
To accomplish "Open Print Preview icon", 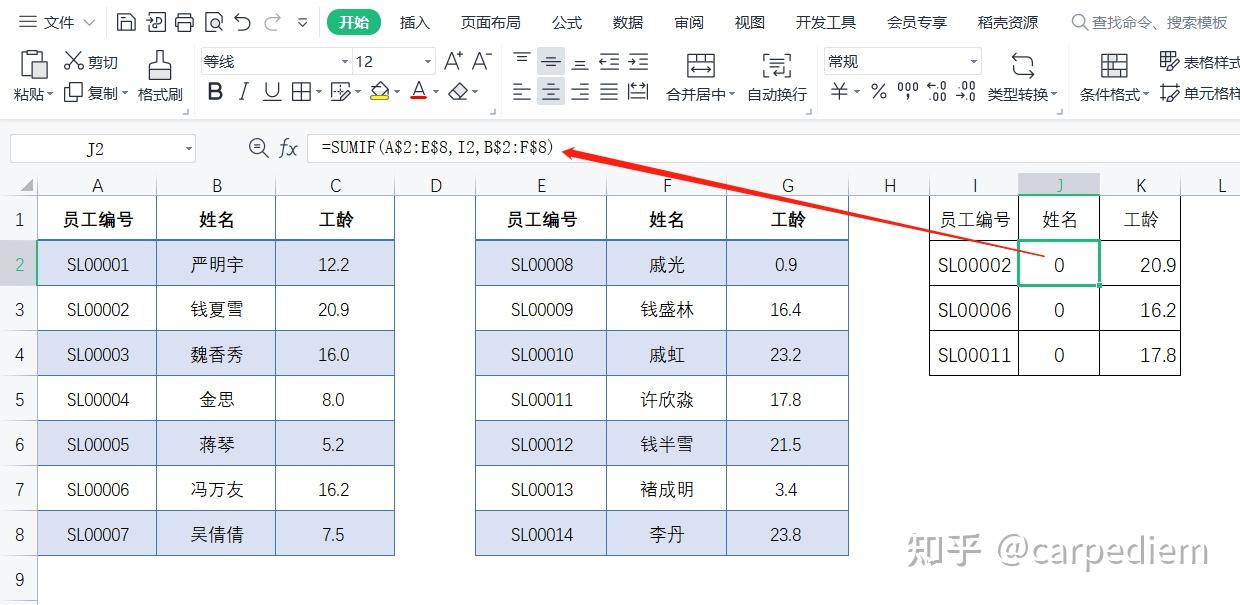I will [213, 22].
